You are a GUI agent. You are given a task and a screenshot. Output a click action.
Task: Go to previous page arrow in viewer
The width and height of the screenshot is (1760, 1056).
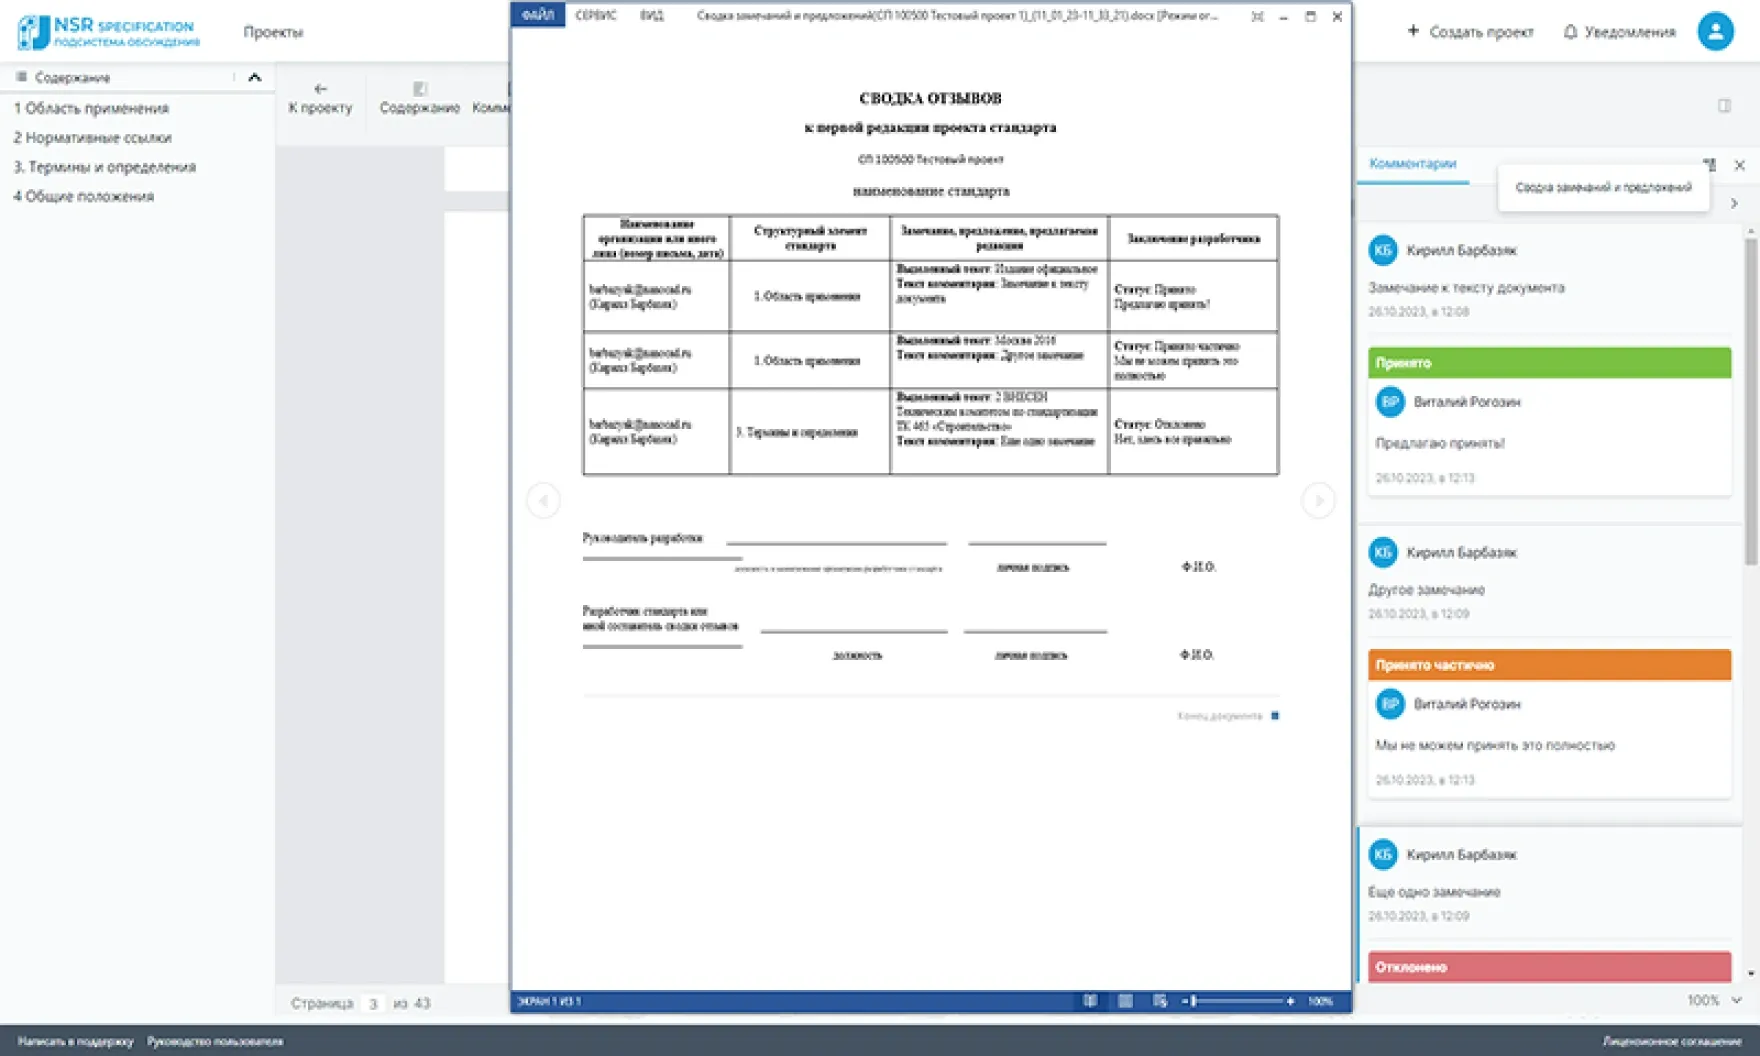point(543,500)
